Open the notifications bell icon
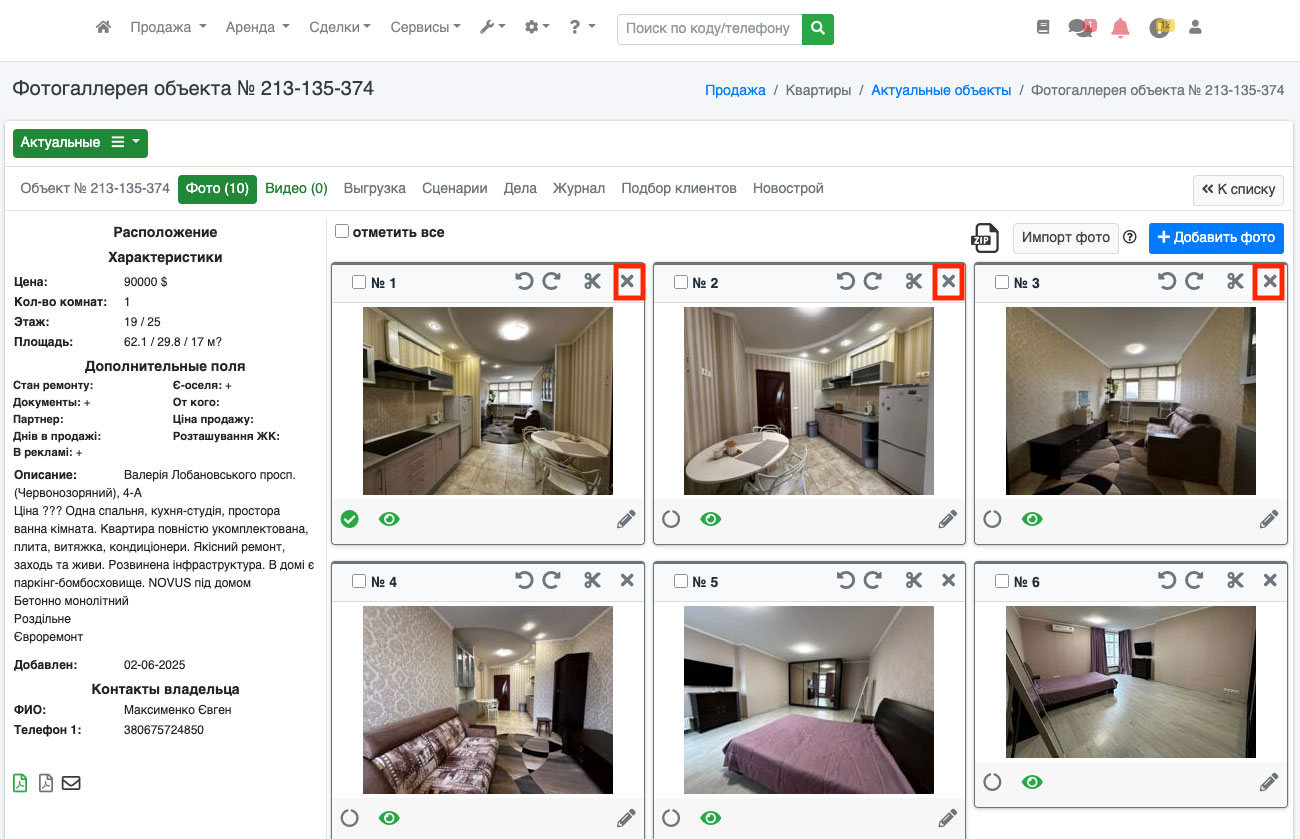1300x839 pixels. pos(1120,29)
